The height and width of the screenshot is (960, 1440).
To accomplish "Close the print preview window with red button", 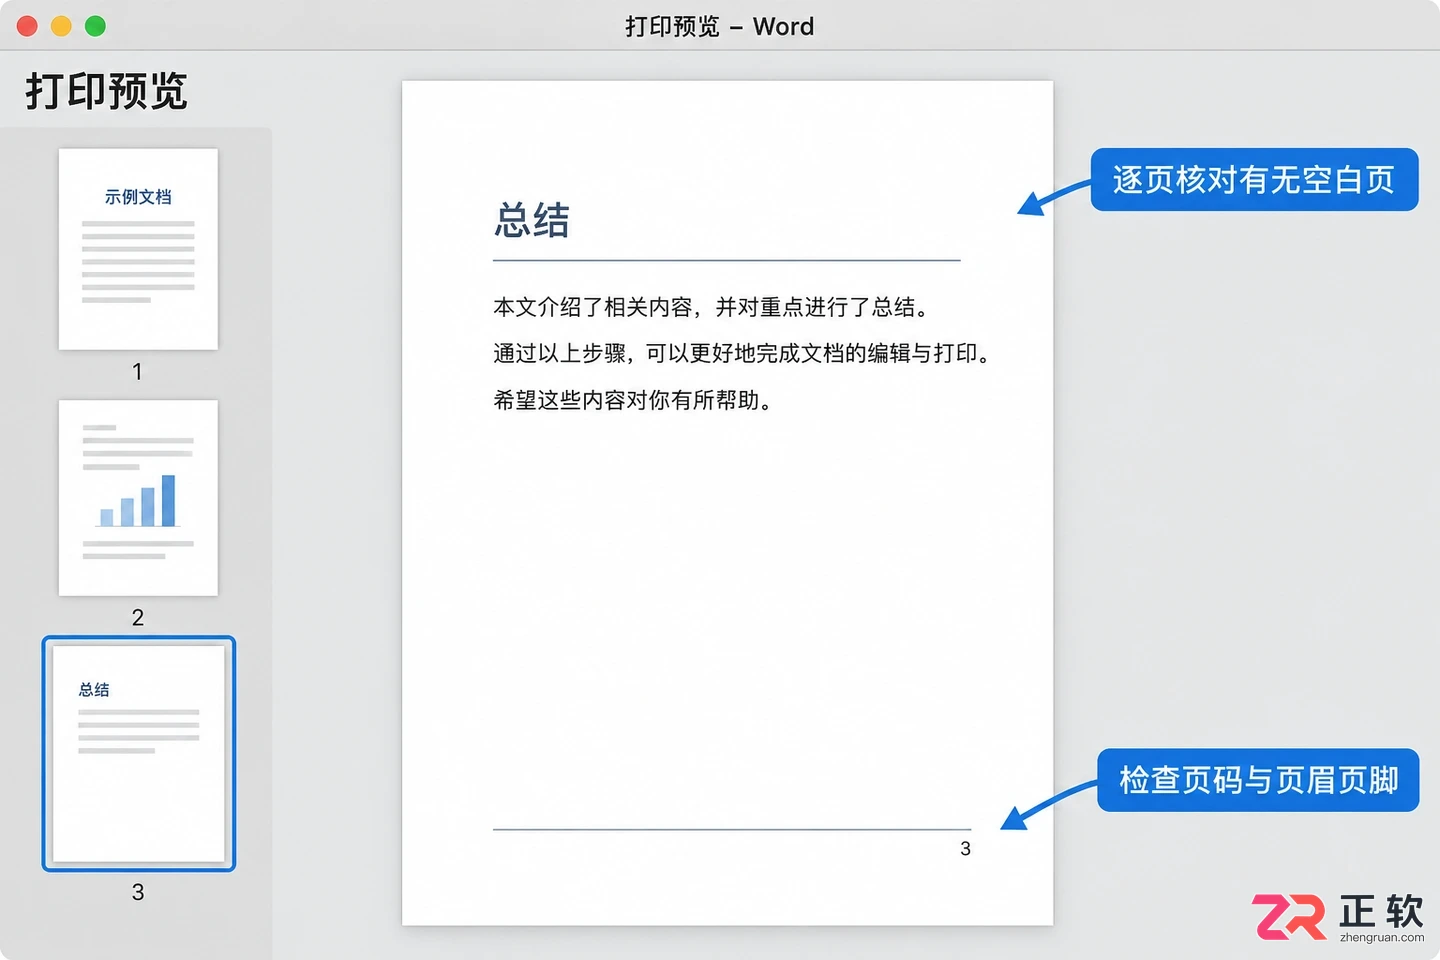I will coord(27,26).
